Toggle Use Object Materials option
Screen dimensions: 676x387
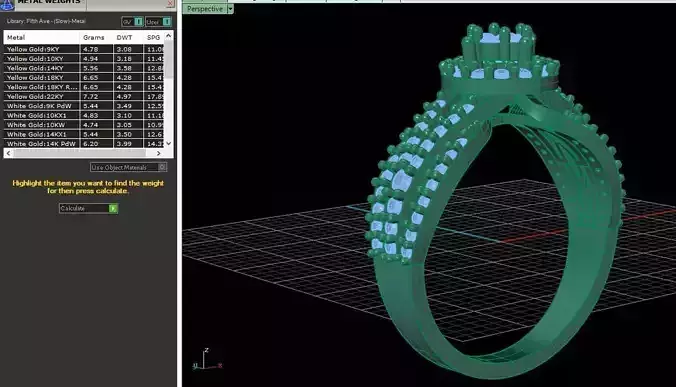[x=128, y=167]
